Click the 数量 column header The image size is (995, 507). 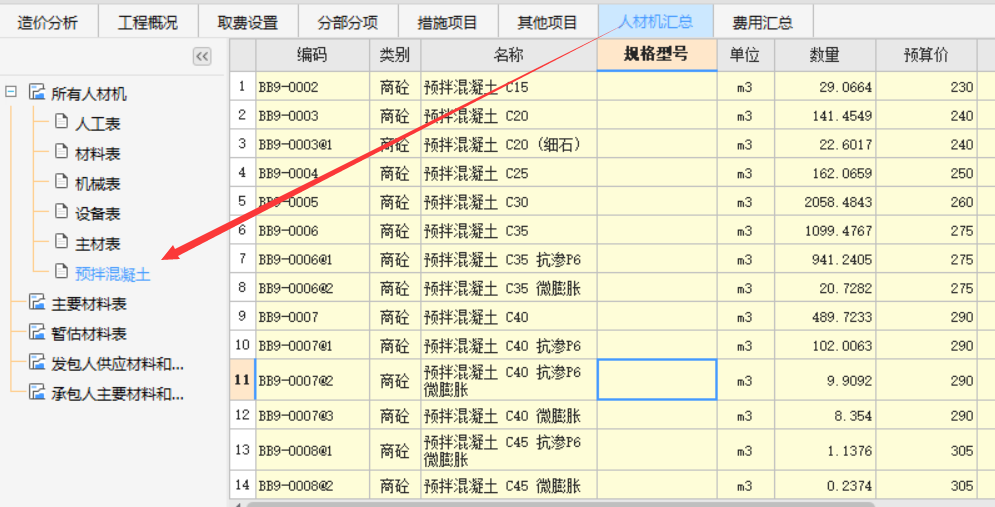(x=825, y=55)
